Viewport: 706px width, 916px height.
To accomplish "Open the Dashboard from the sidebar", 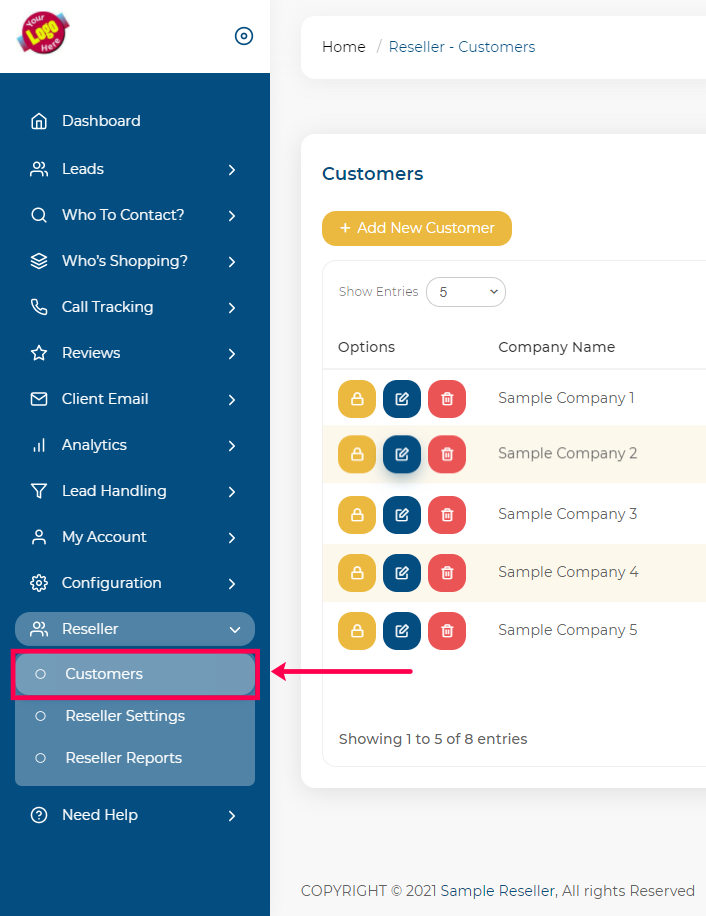I will (100, 121).
